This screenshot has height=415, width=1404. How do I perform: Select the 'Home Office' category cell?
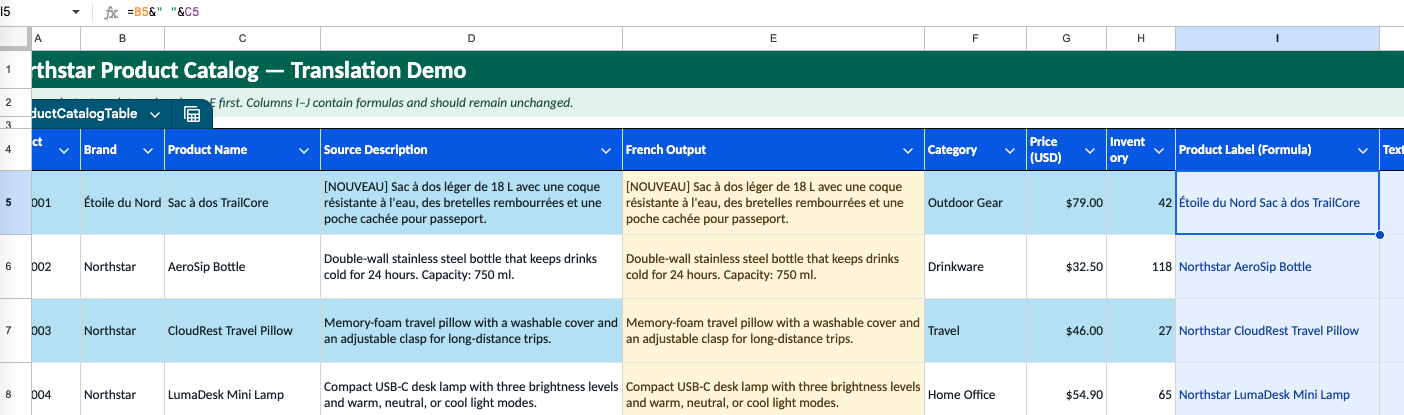[x=975, y=389]
